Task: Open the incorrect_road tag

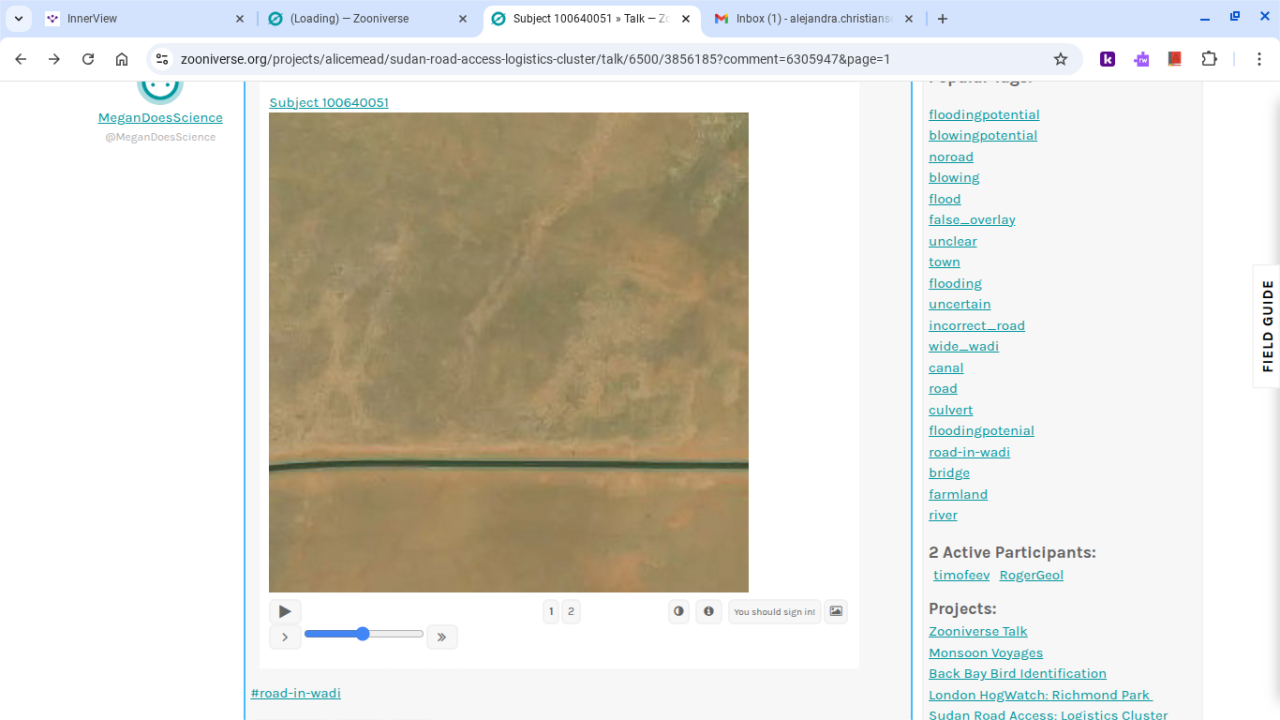Action: pyautogui.click(x=977, y=325)
